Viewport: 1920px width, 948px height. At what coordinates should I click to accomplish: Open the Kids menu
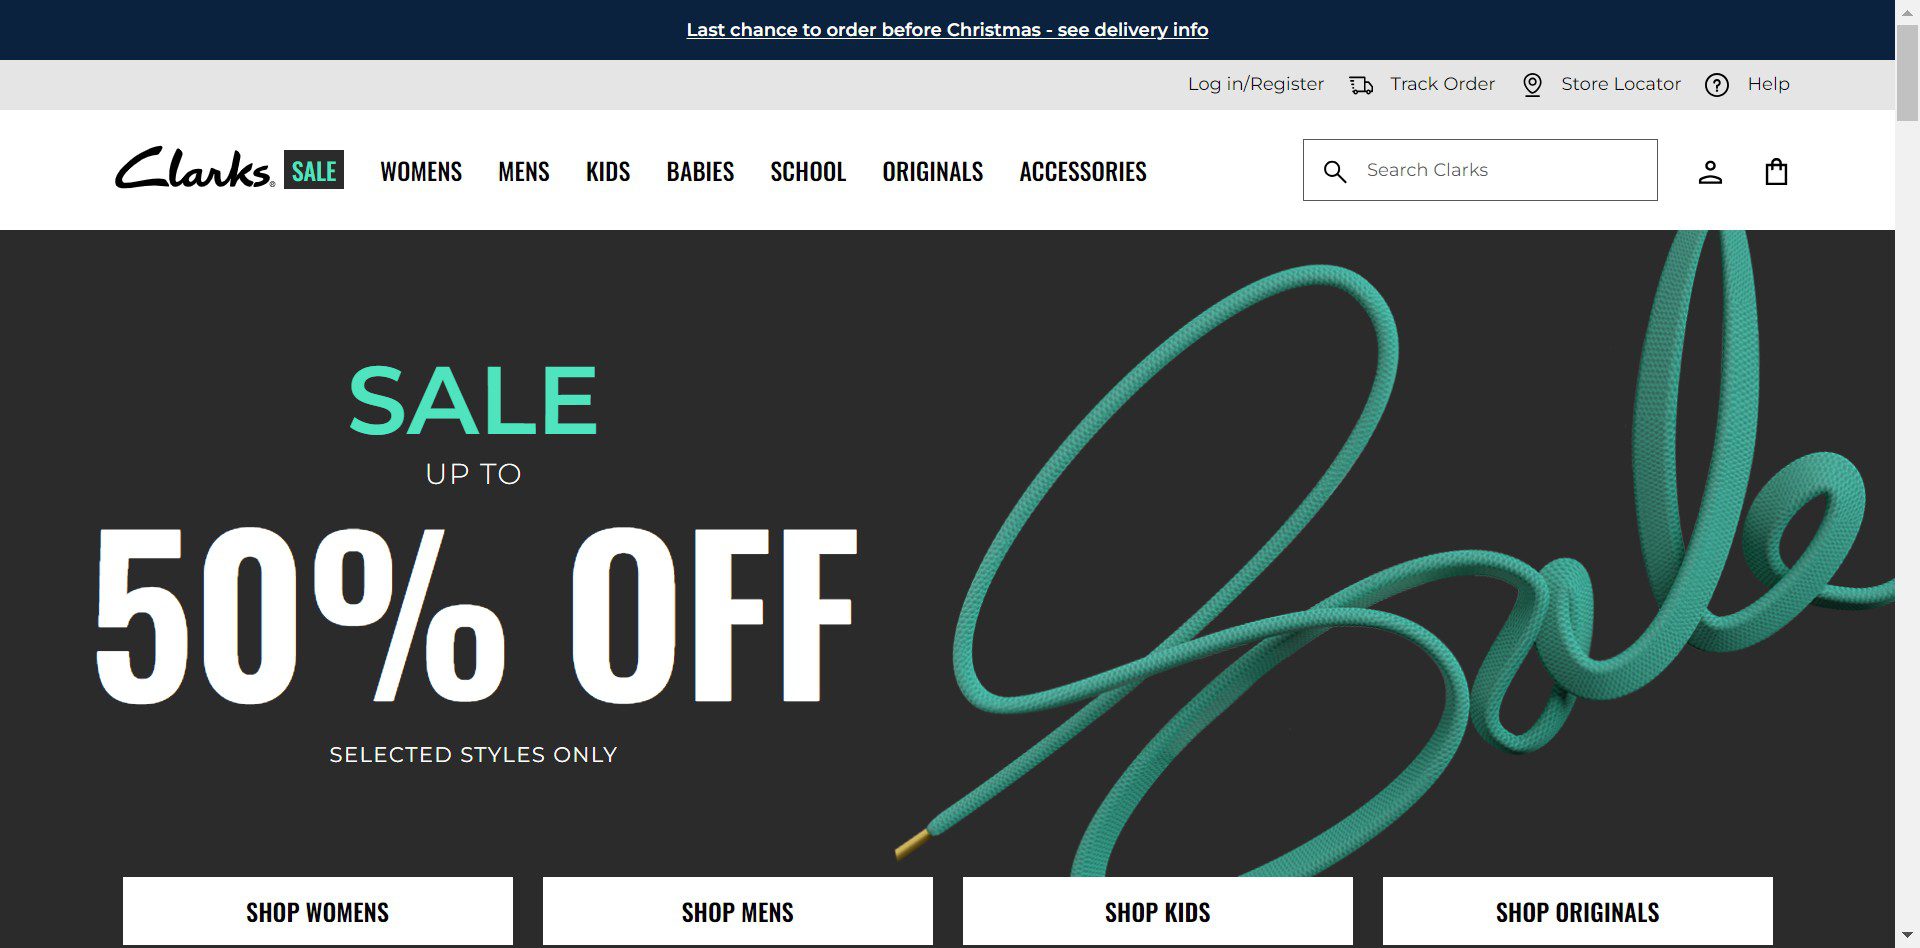coord(608,172)
